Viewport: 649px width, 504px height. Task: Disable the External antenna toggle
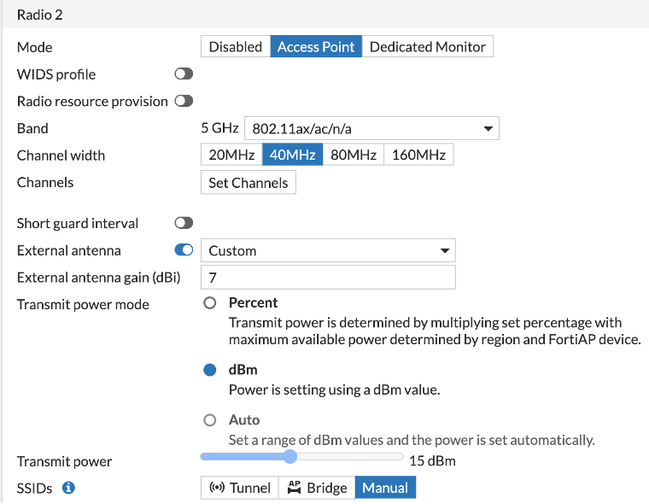184,250
